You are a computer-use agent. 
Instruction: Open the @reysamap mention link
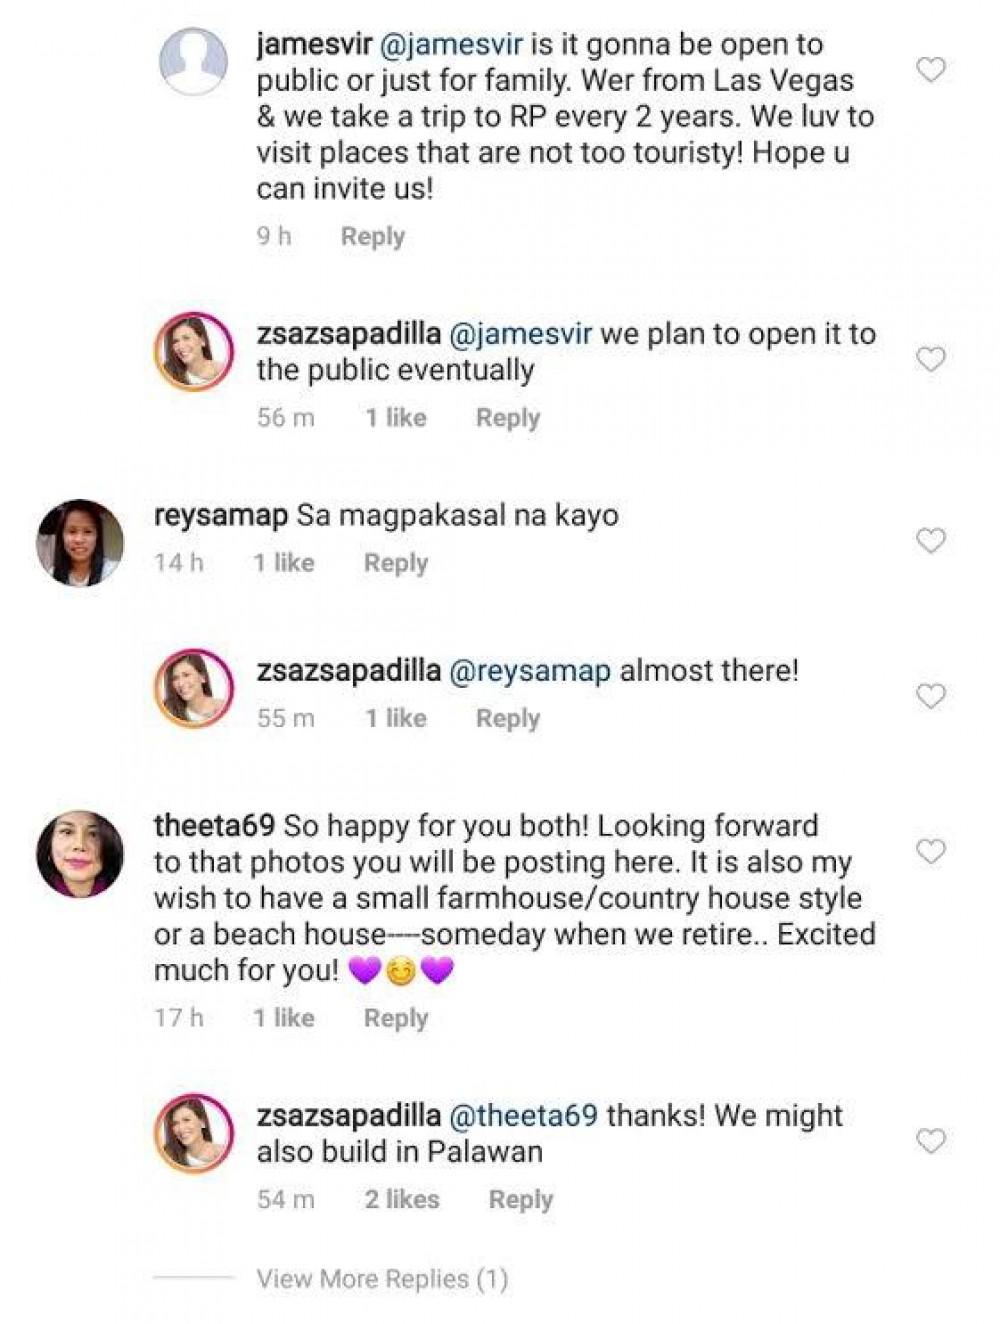tap(530, 671)
